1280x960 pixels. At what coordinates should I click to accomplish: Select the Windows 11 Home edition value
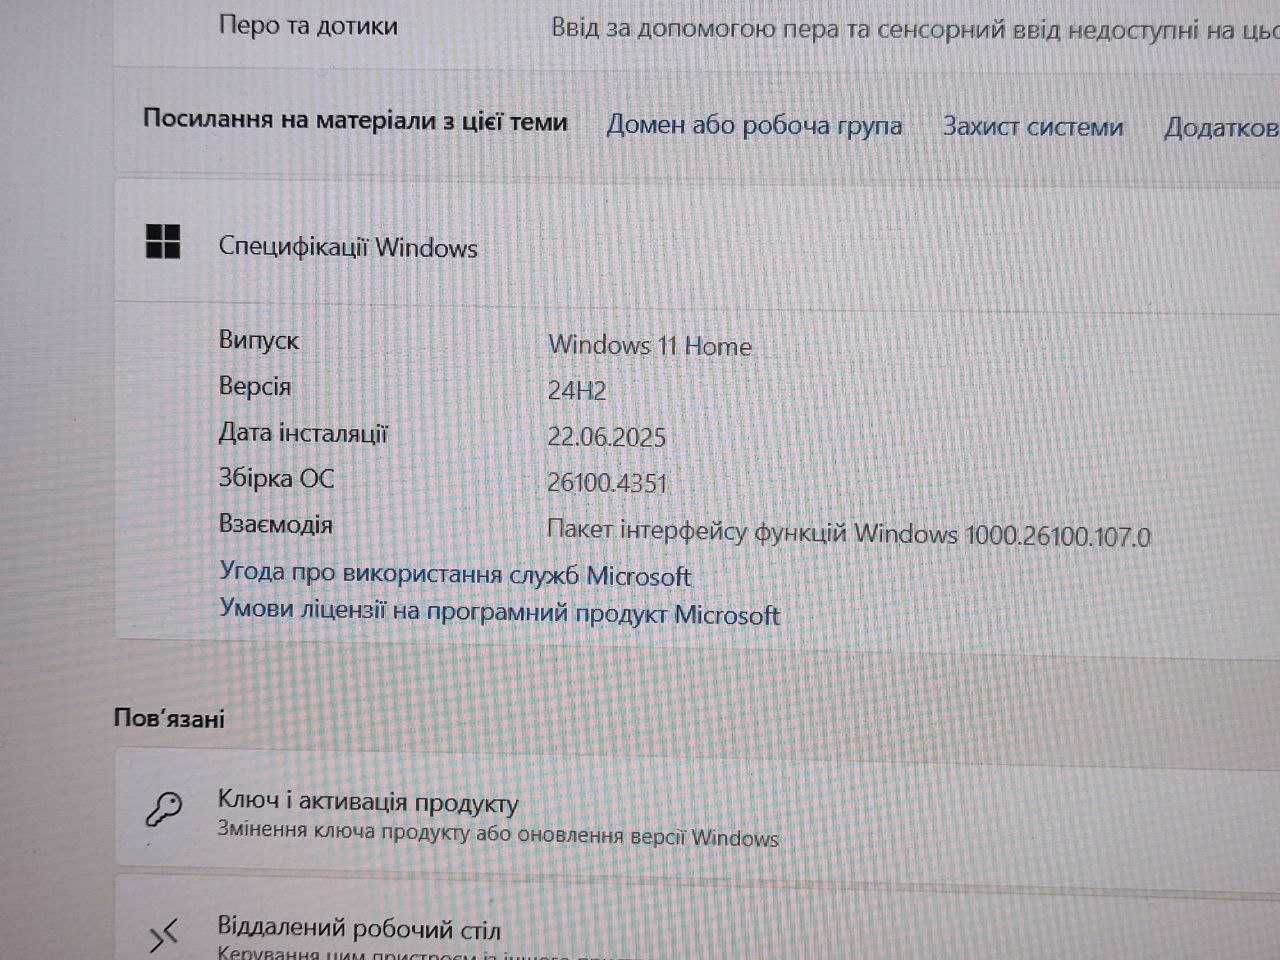point(650,346)
